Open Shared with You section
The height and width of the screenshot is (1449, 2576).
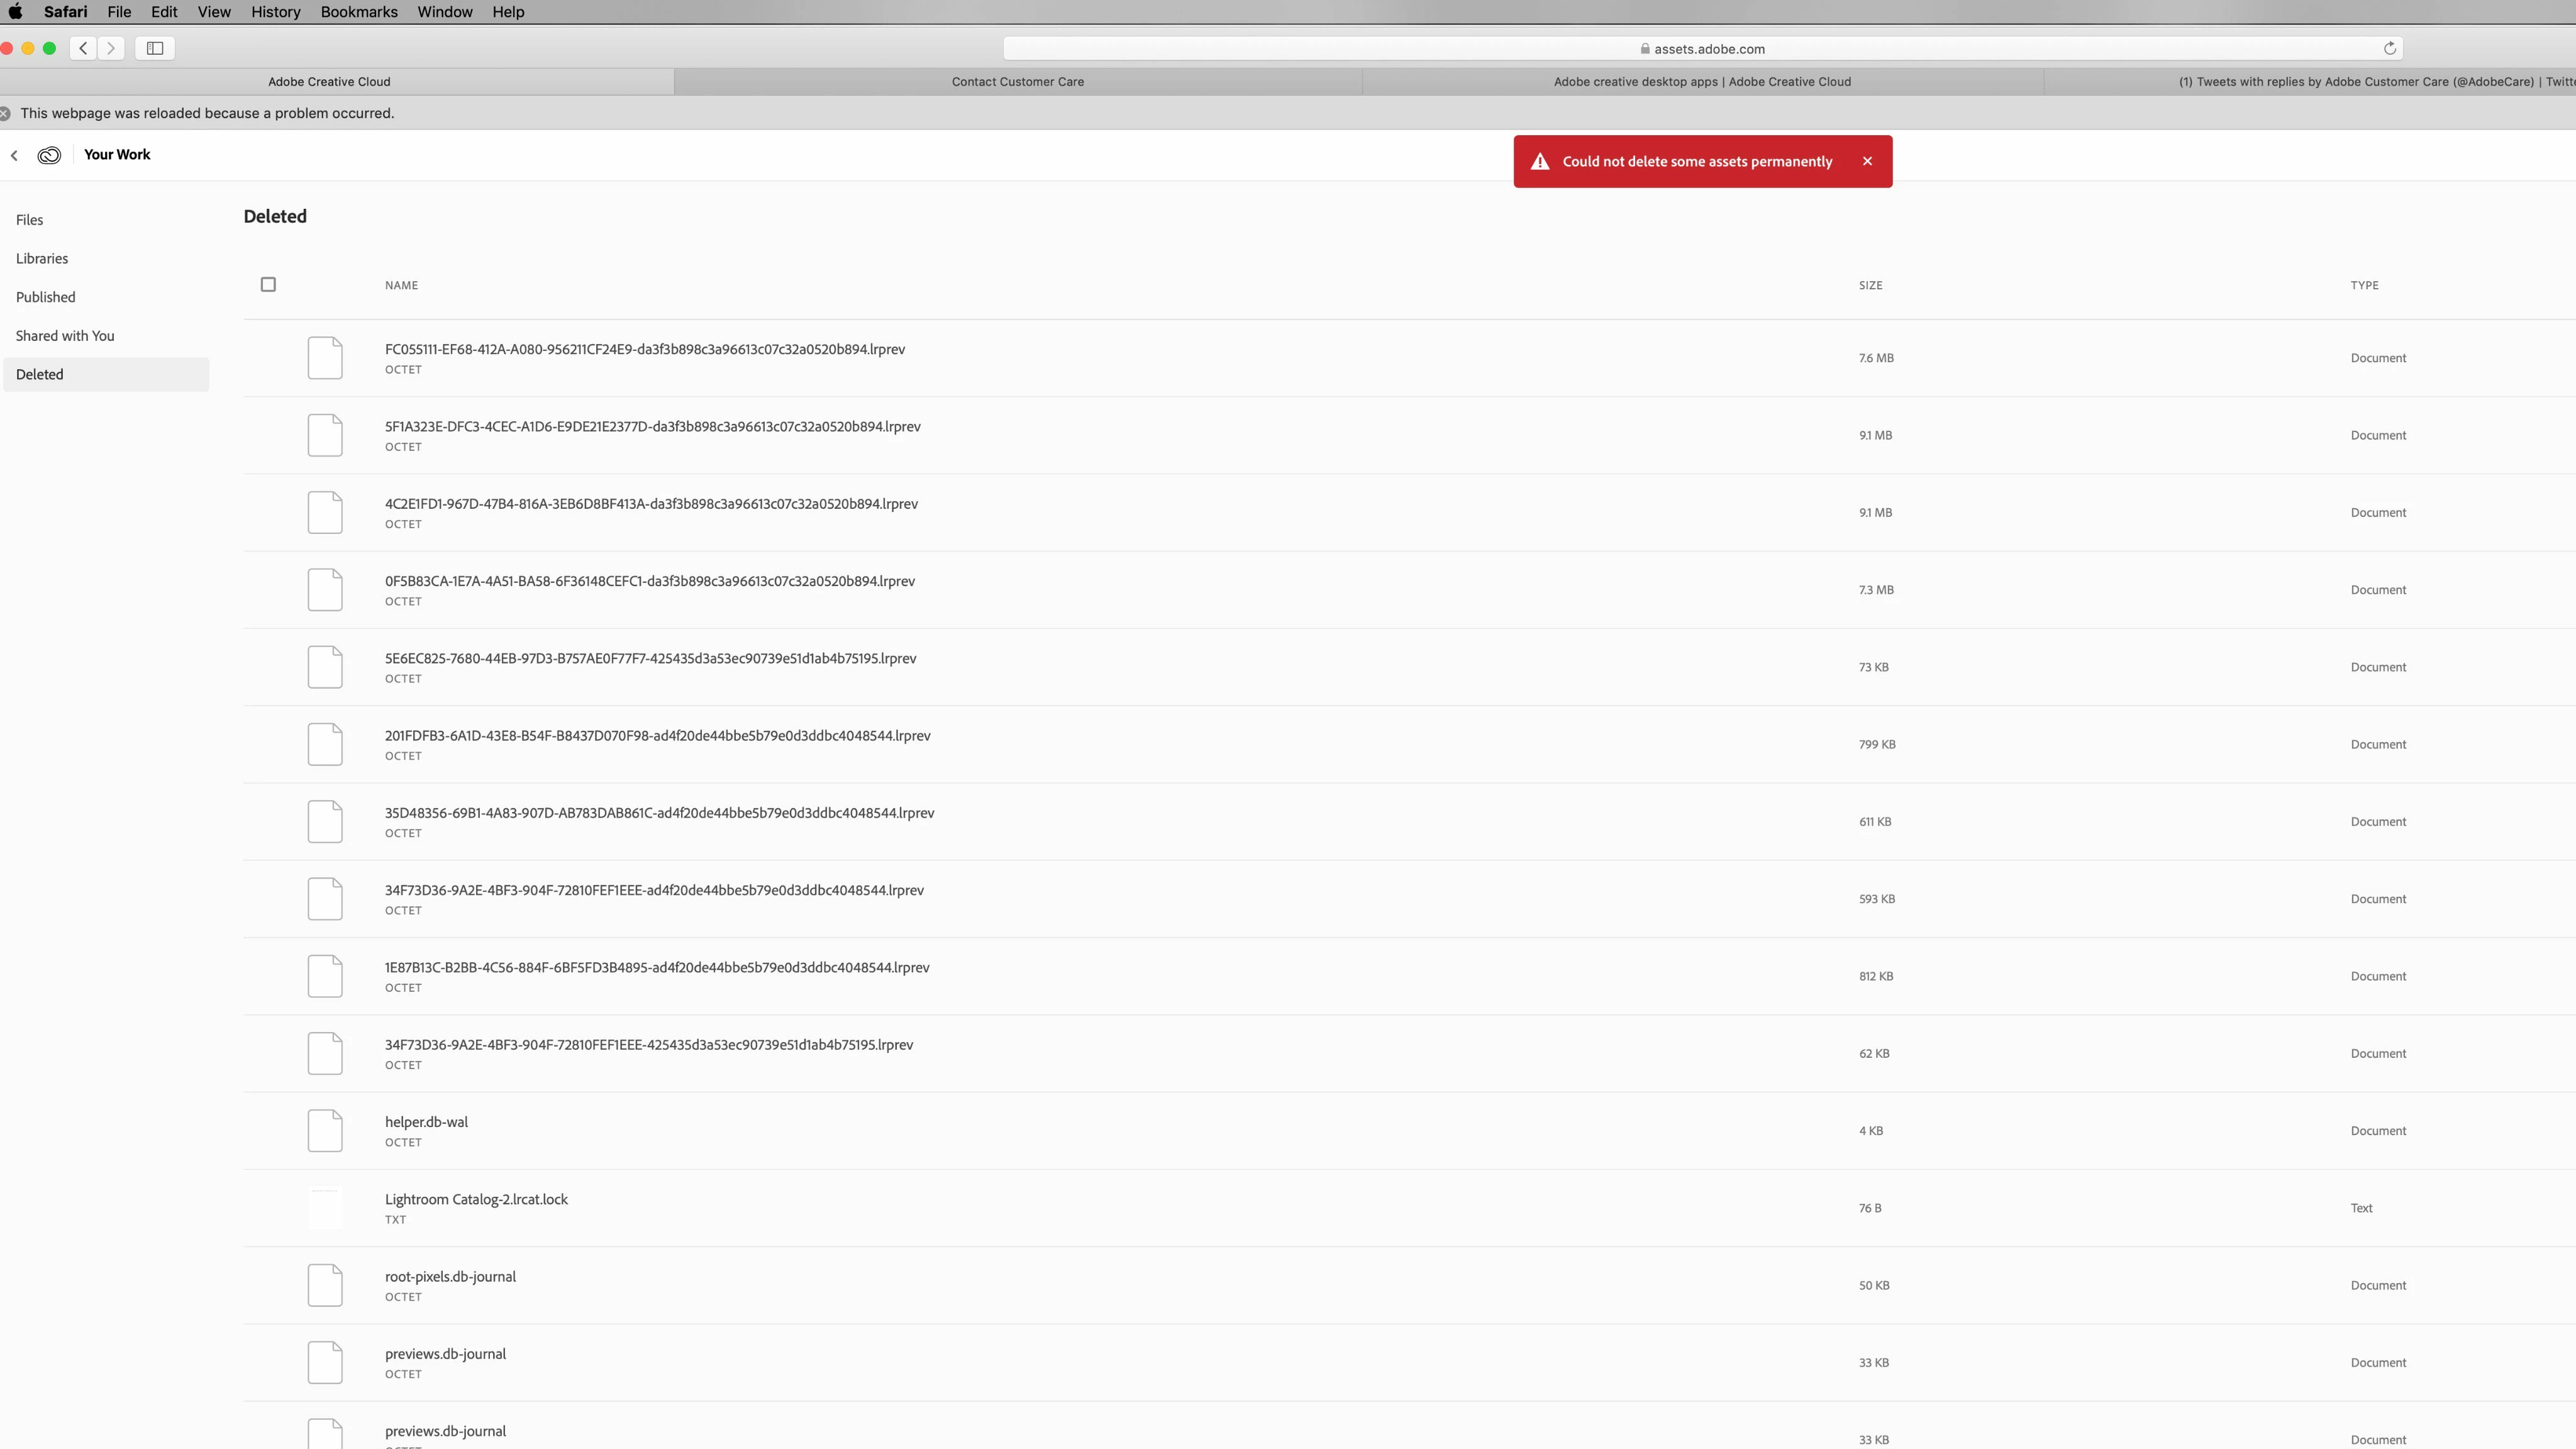coord(65,336)
